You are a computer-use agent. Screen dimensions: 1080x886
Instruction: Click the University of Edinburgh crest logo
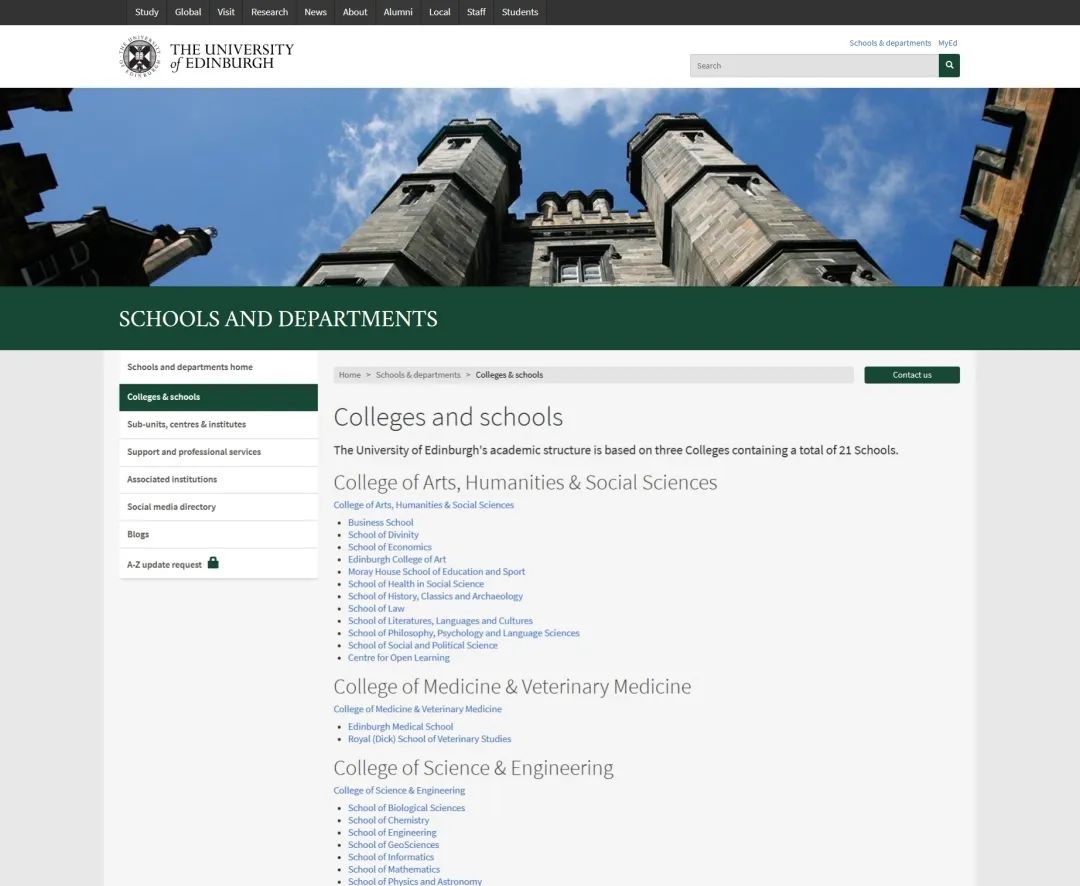141,56
